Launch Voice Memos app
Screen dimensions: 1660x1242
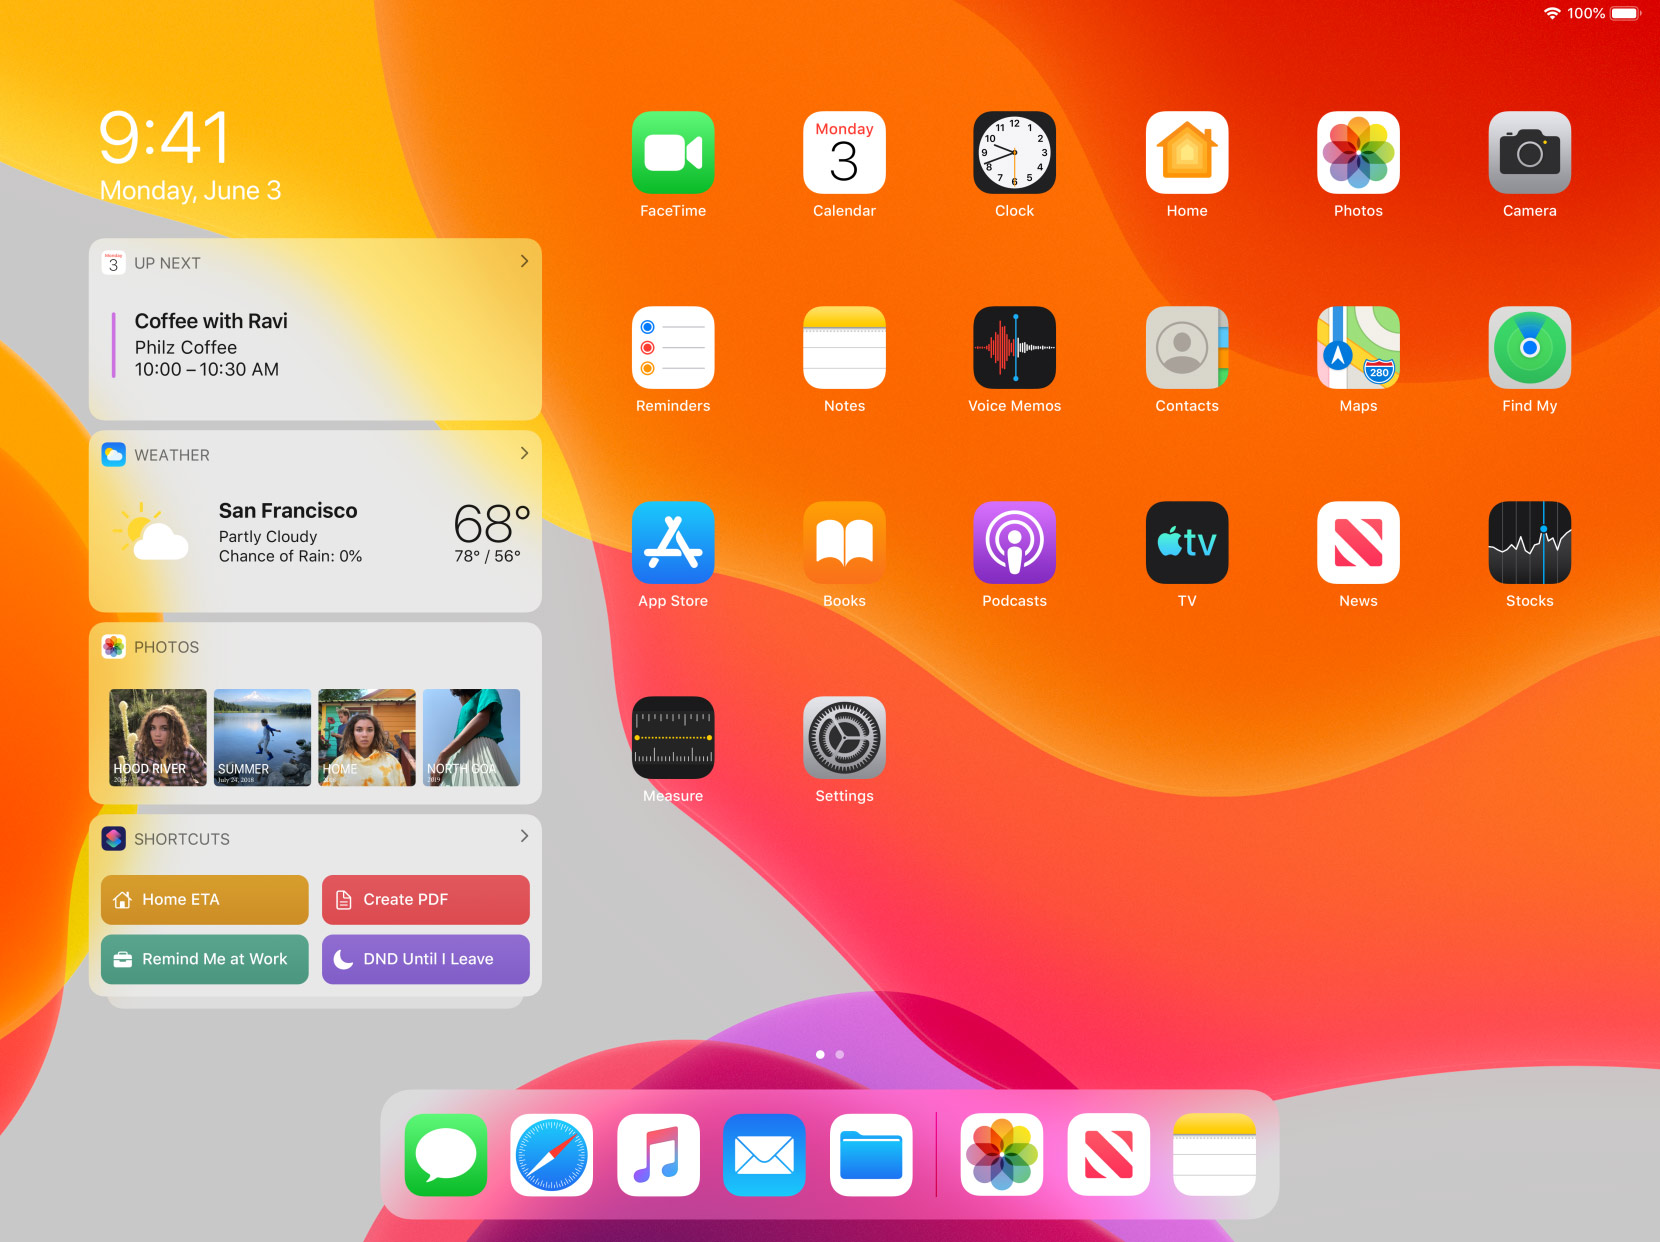1014,348
